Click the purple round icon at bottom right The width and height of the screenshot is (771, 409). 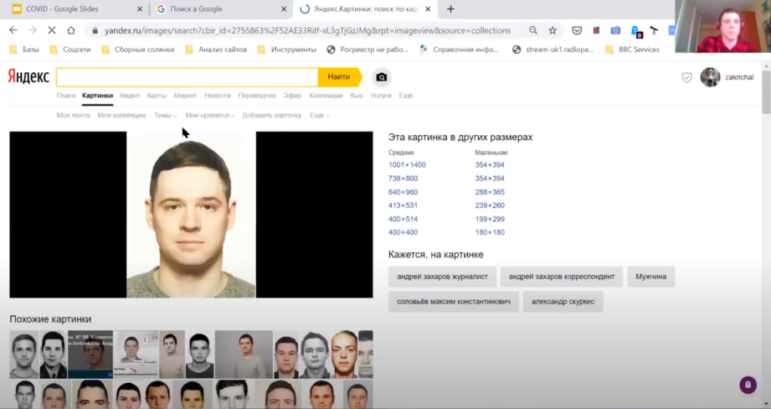click(x=747, y=385)
